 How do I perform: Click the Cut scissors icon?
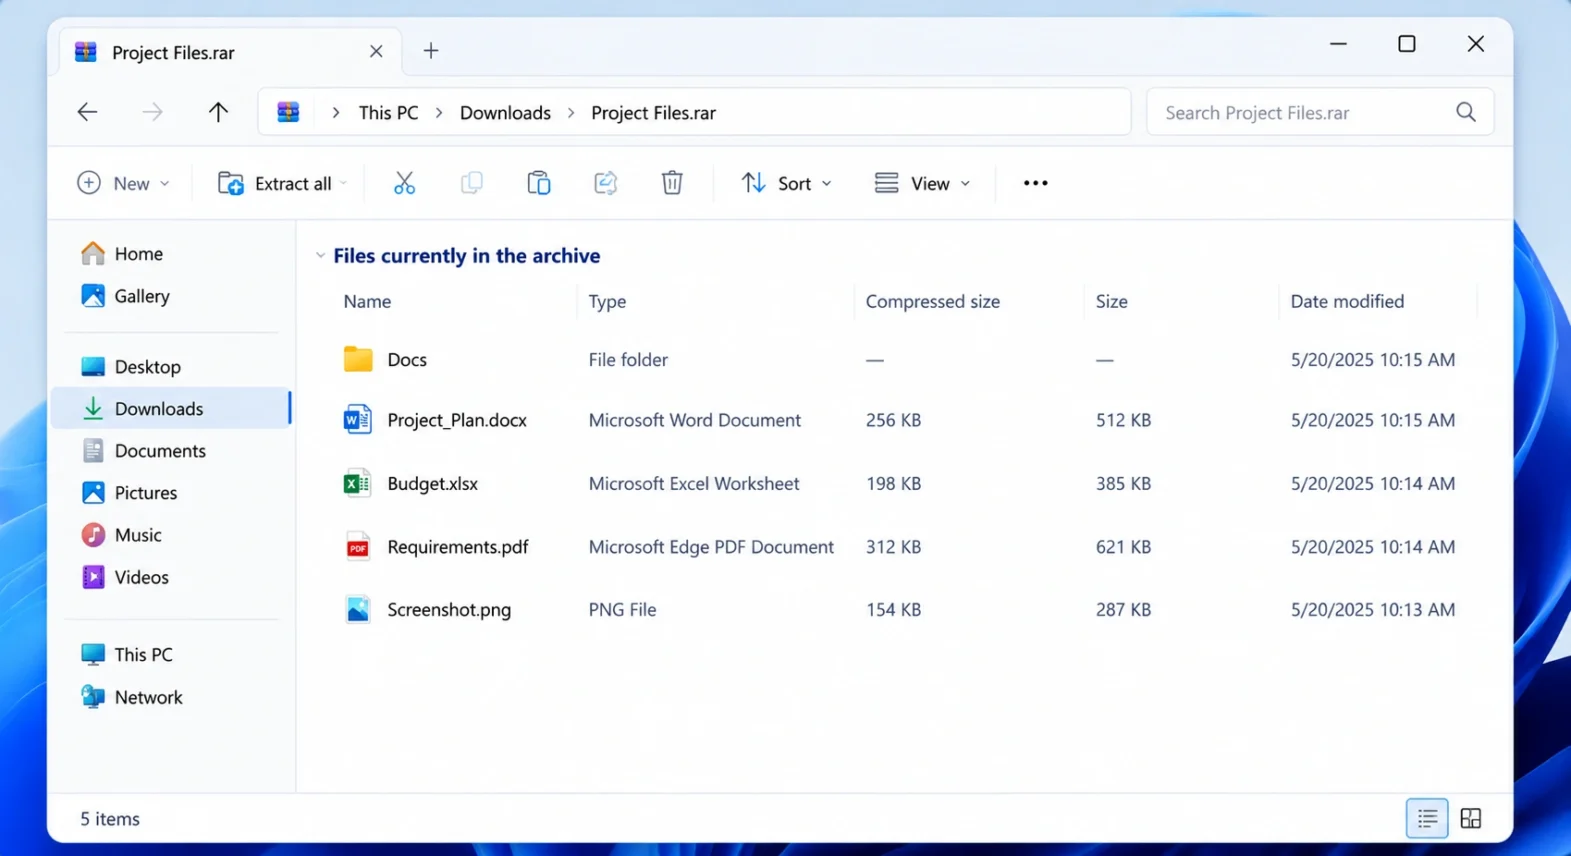click(x=404, y=183)
